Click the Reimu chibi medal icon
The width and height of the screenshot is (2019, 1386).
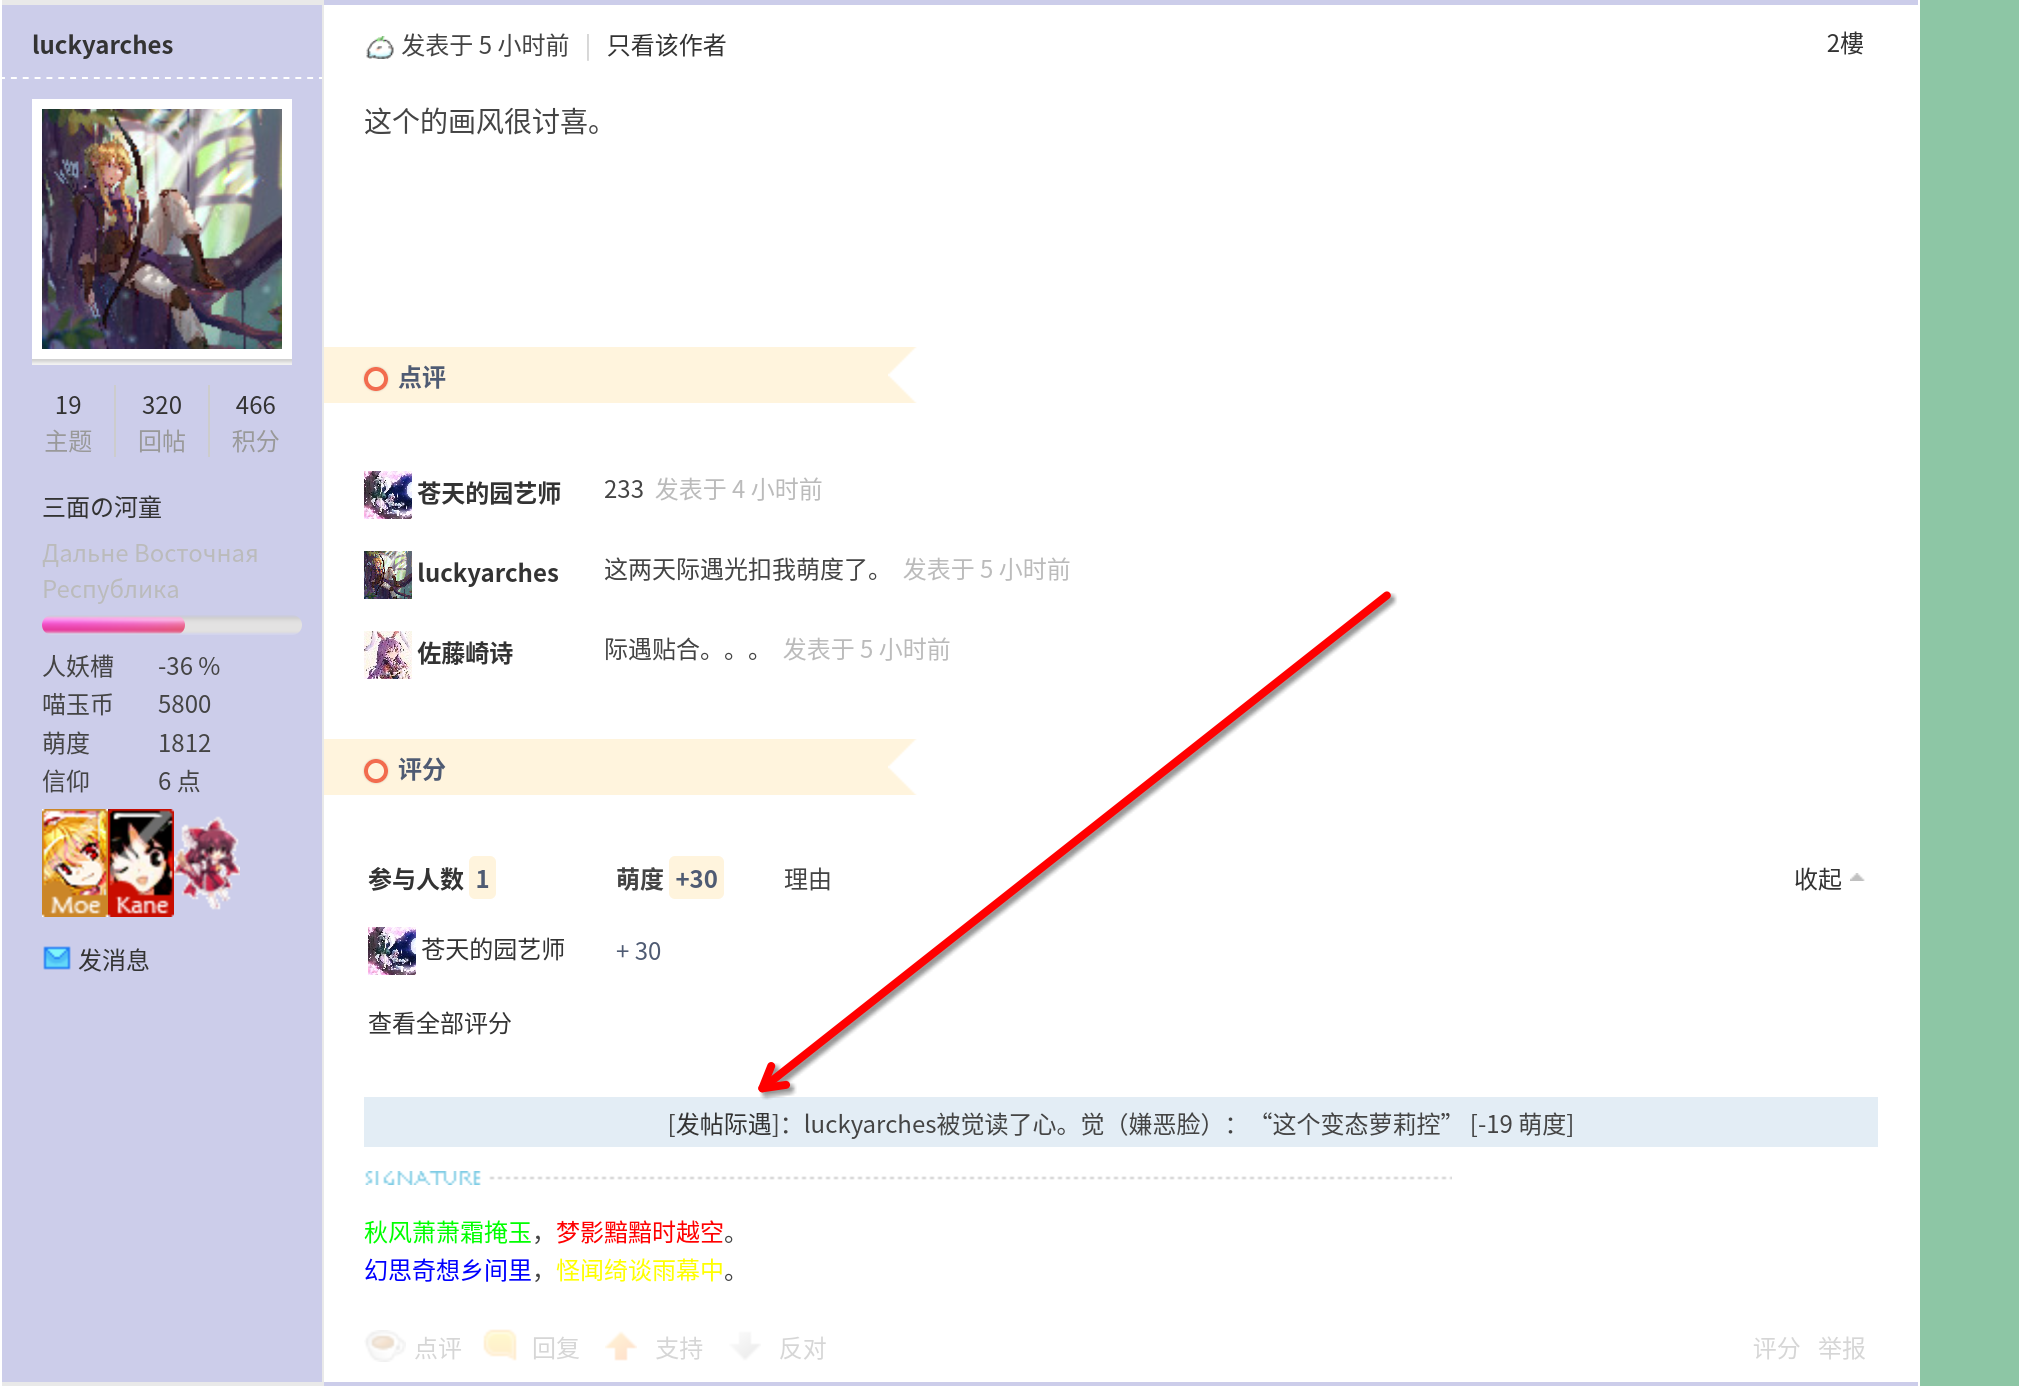pyautogui.click(x=209, y=863)
